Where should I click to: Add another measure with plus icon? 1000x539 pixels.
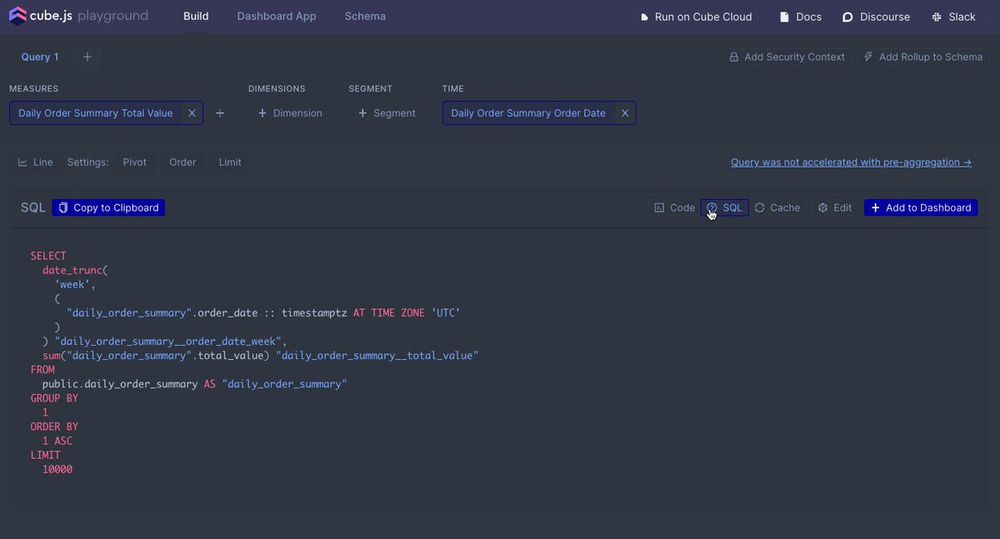[x=220, y=113]
